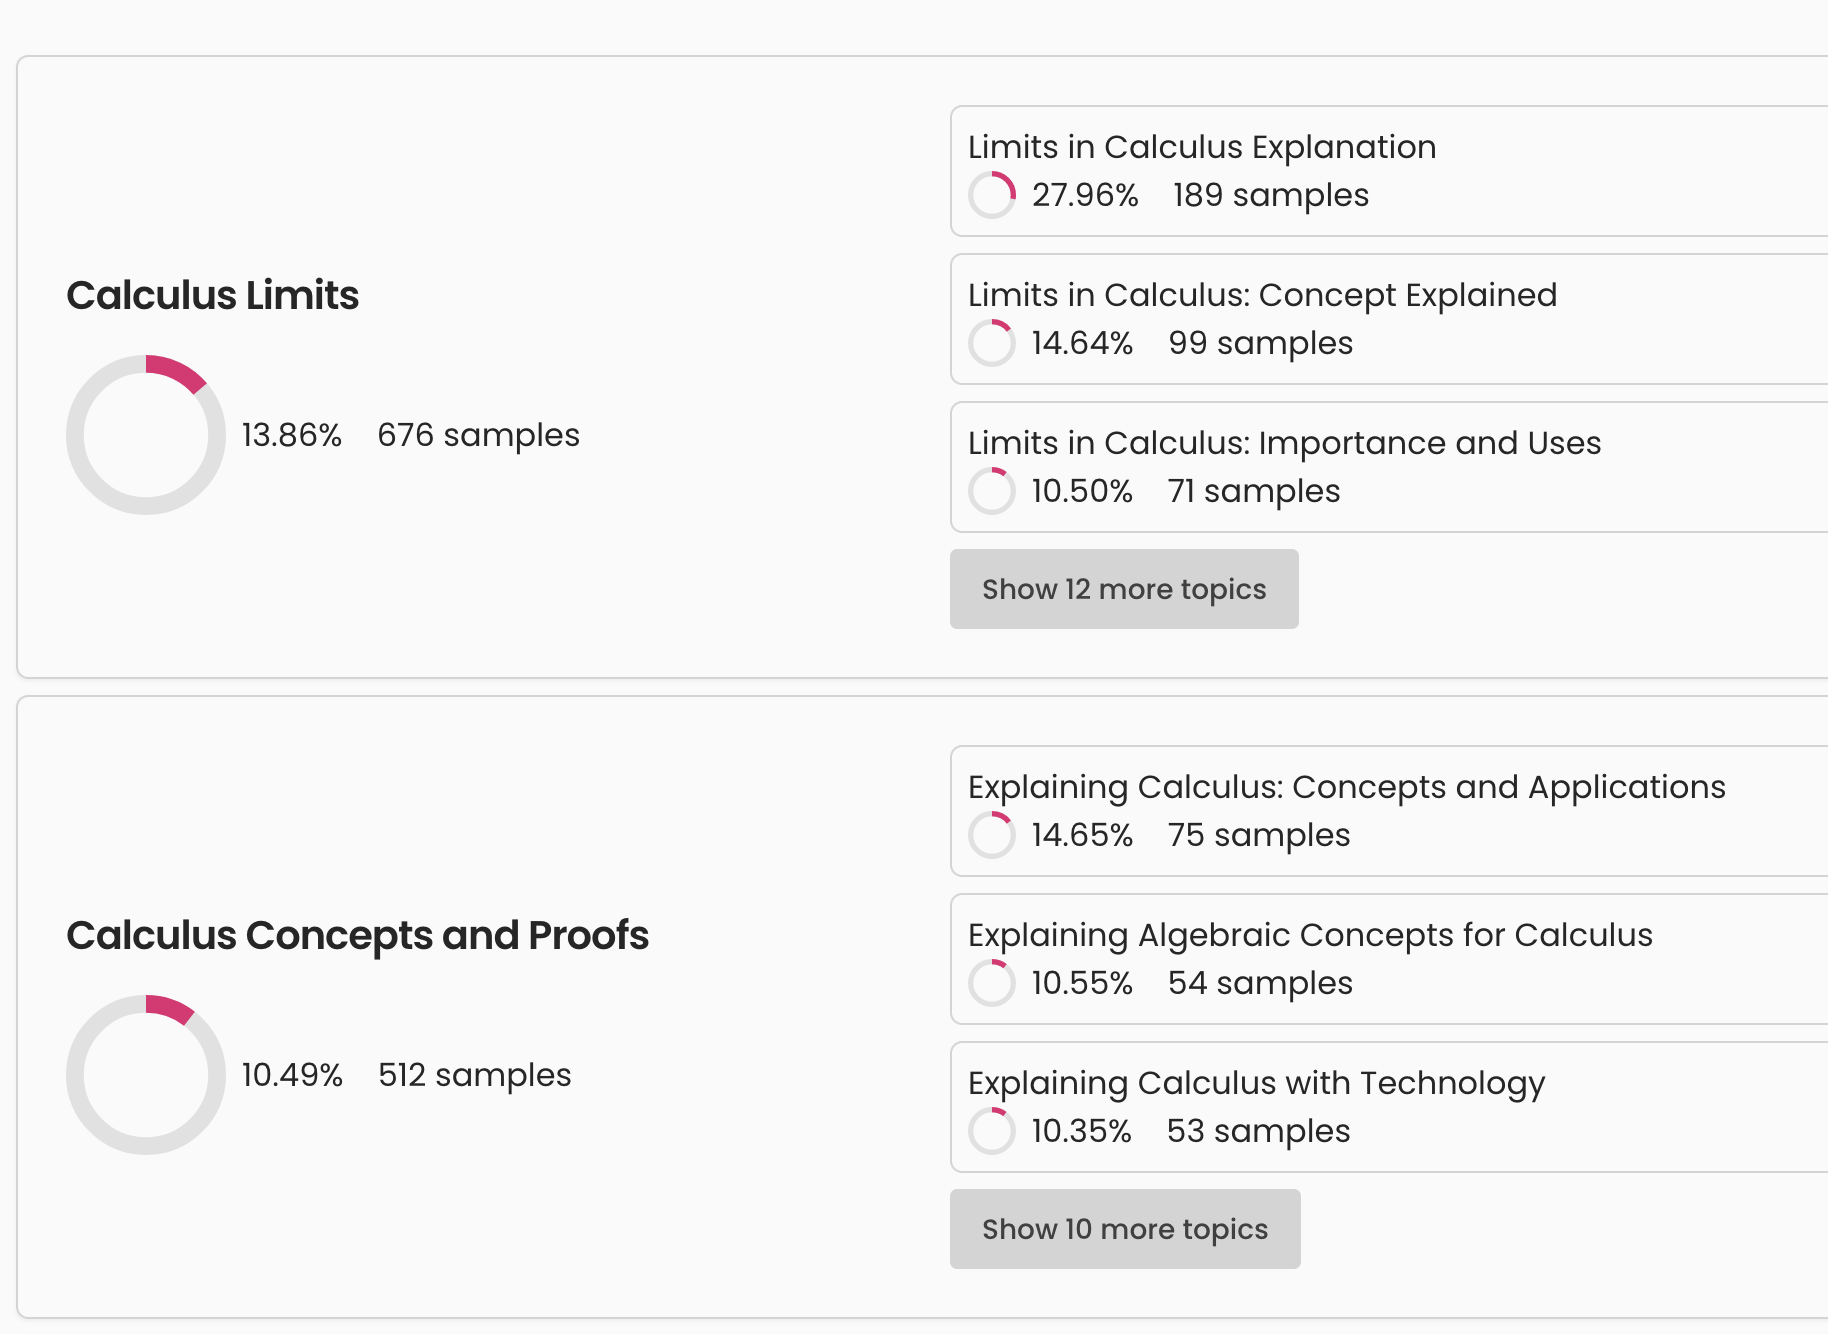This screenshot has width=1828, height=1334.
Task: Click the 676 samples label
Action: (478, 435)
